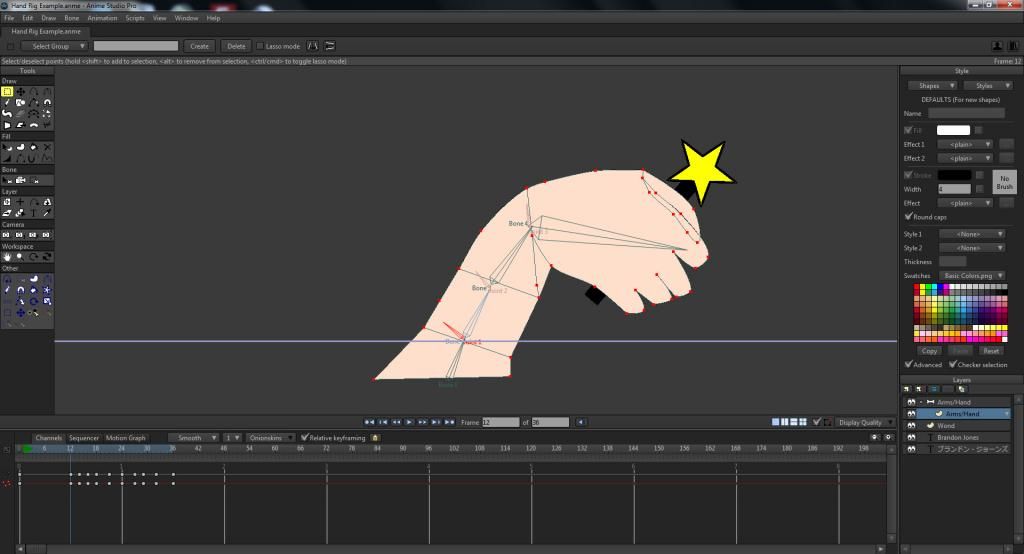Open the Shapes dropdown

[933, 86]
